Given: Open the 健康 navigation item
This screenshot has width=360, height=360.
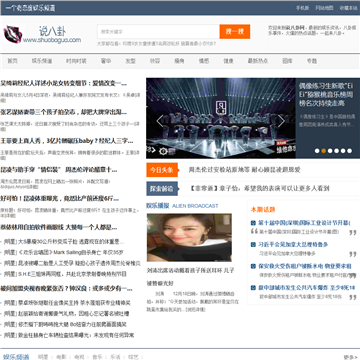Looking at the screenshot, I should (228, 61).
